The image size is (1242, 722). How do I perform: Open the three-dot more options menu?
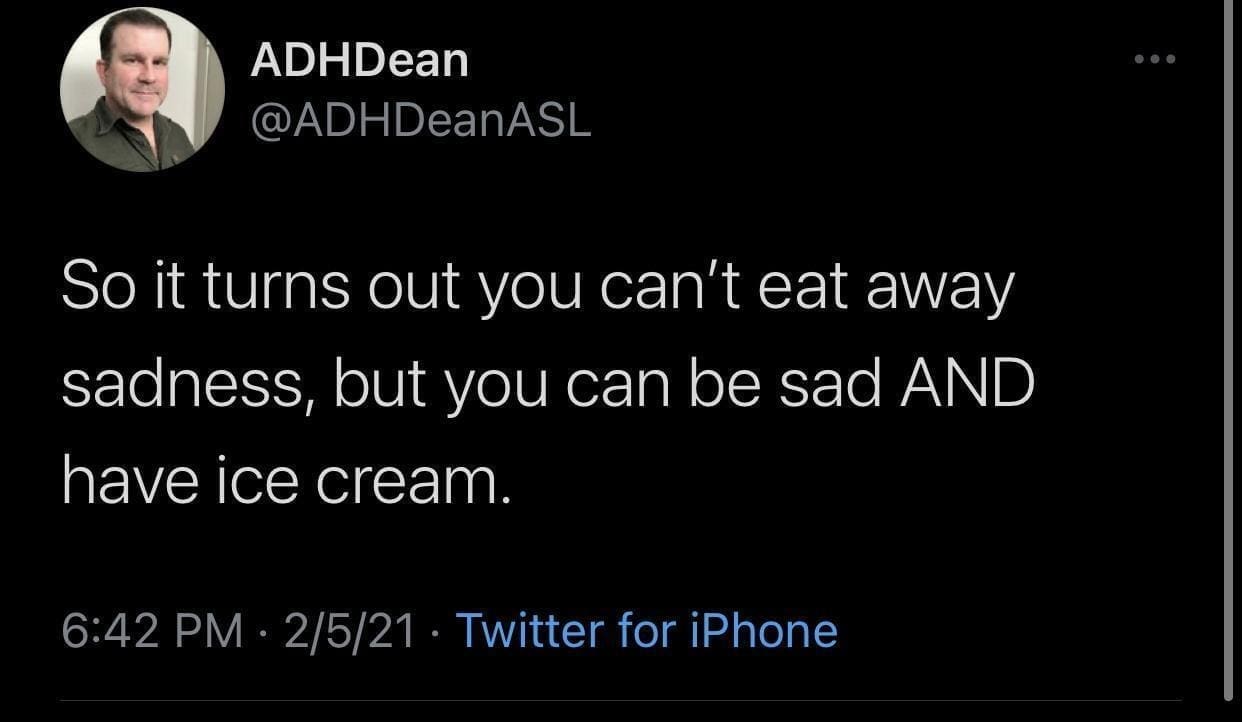click(x=1155, y=60)
